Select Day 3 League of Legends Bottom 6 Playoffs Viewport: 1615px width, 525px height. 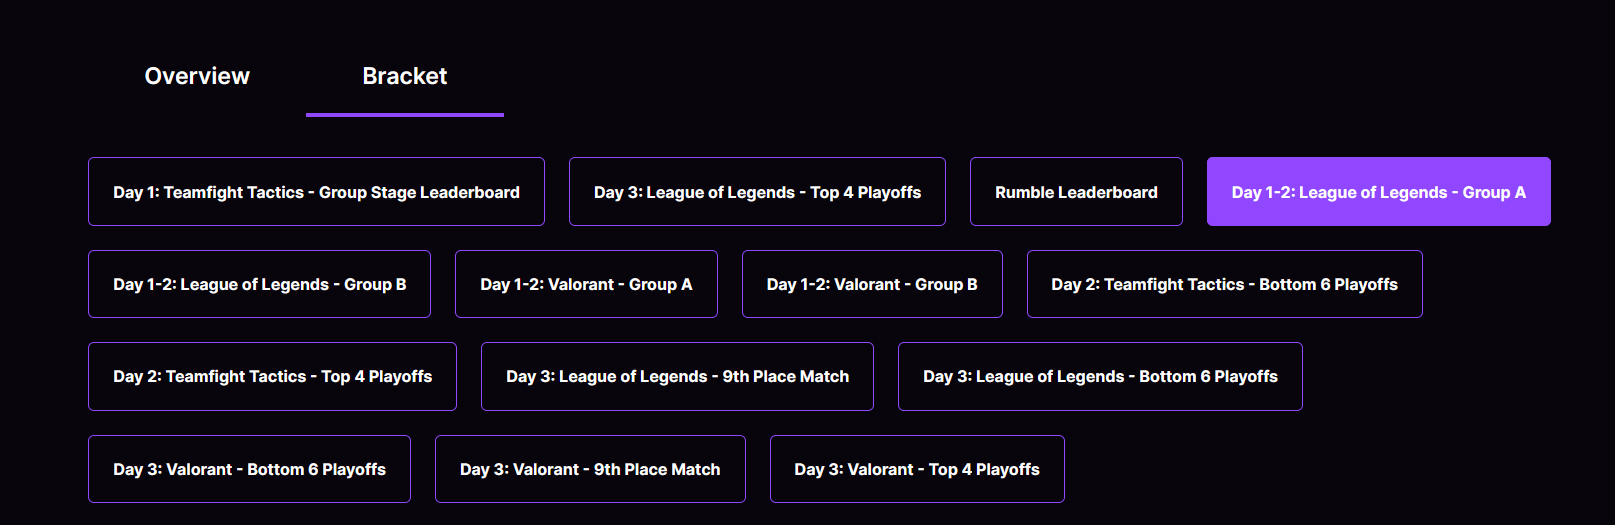click(1100, 376)
